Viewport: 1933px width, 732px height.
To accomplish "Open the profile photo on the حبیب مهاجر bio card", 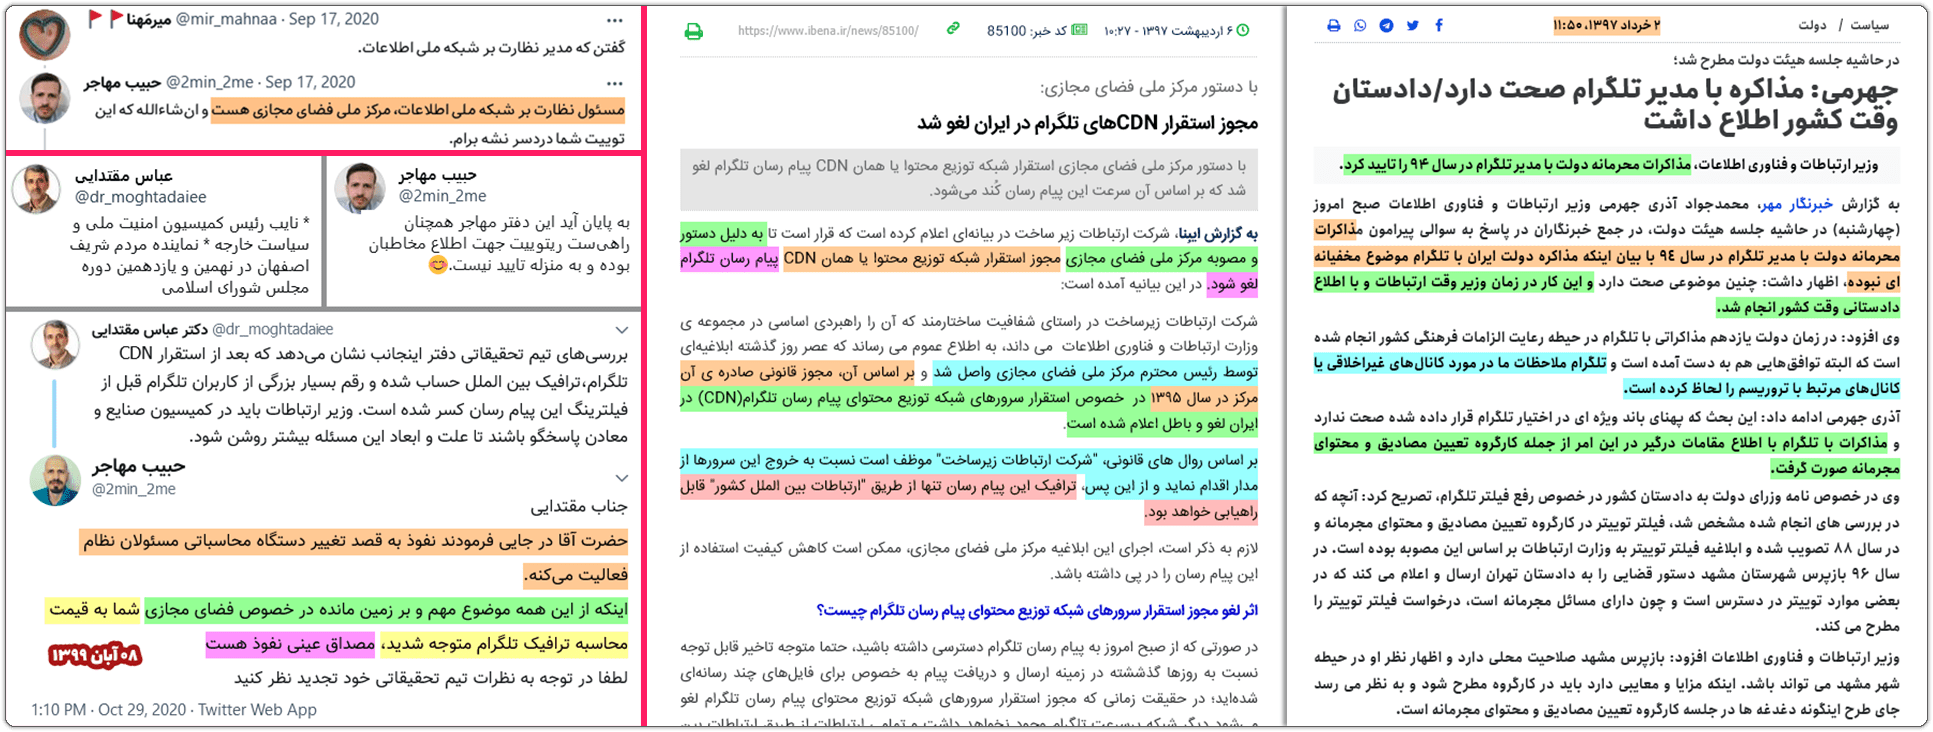I will 360,189.
